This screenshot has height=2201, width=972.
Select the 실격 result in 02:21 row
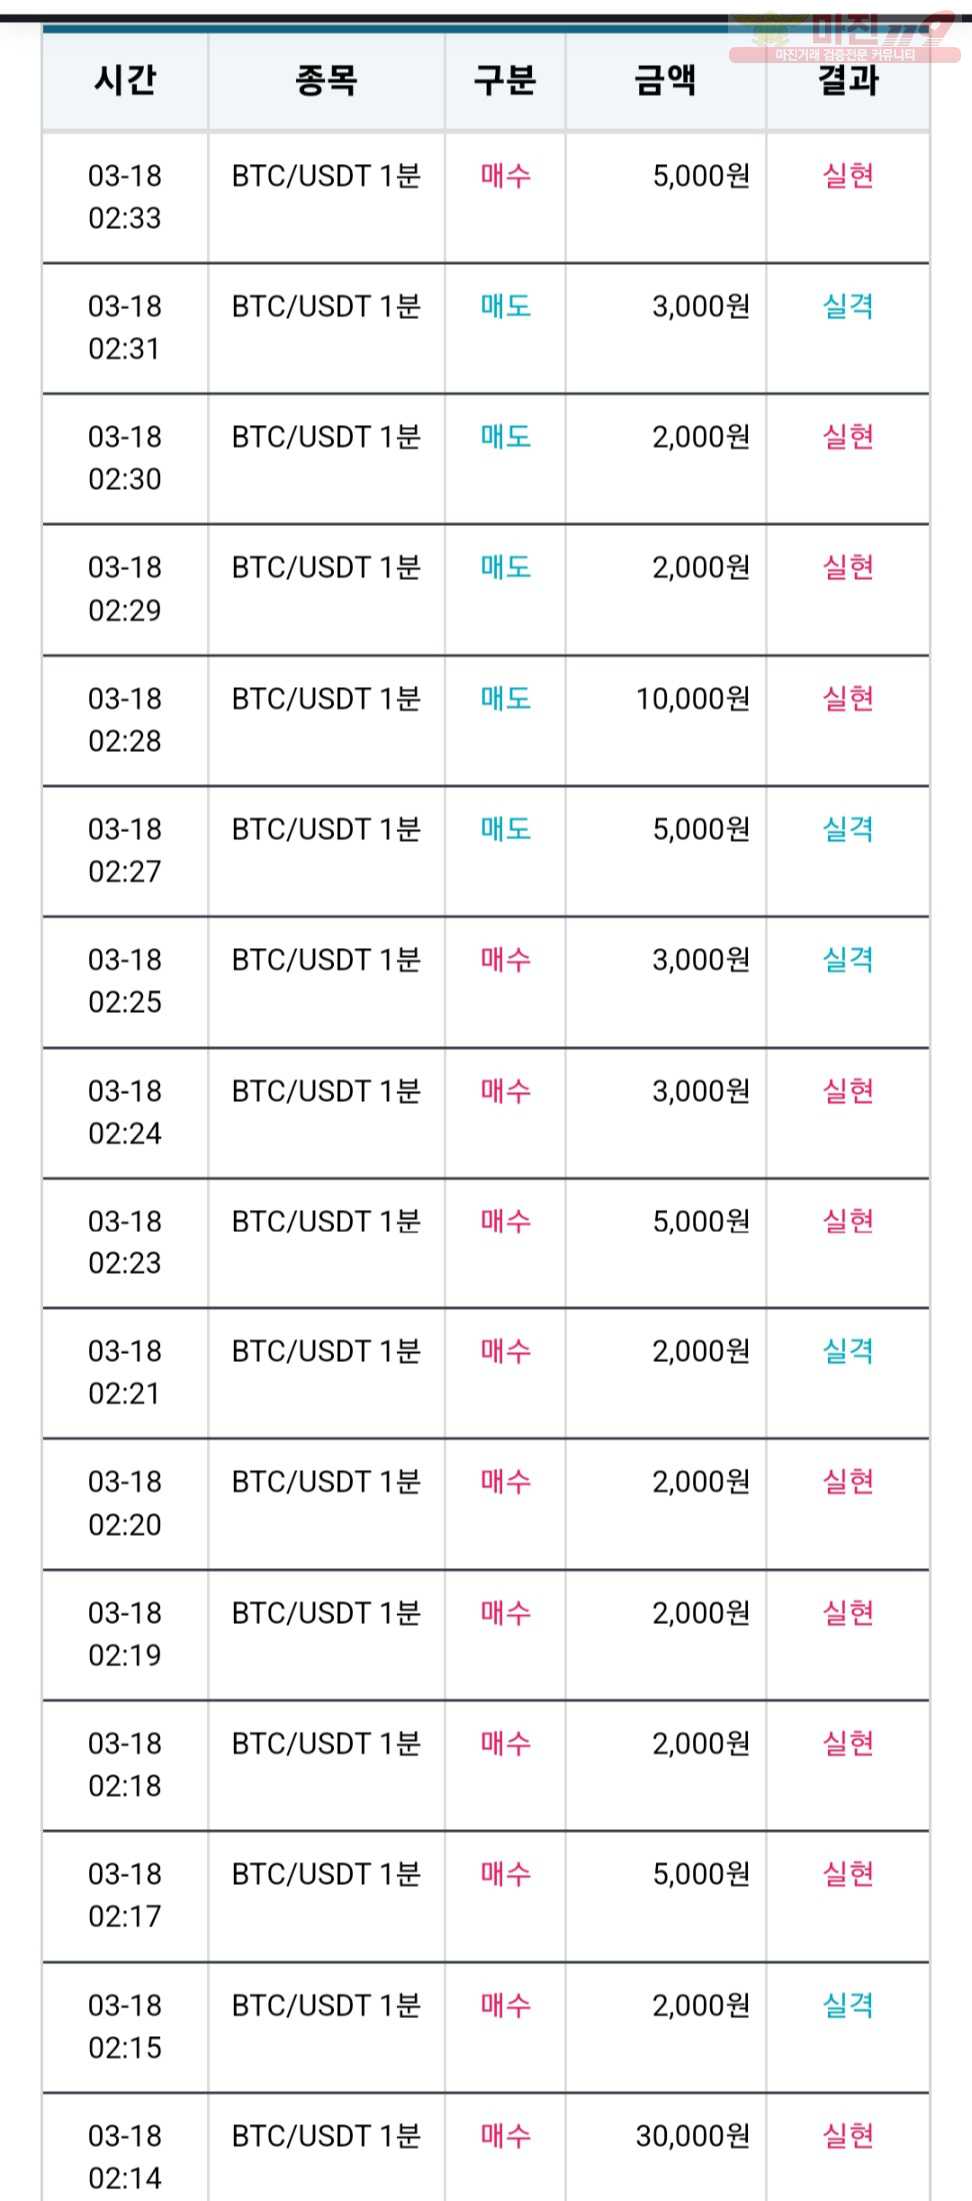pos(848,1351)
